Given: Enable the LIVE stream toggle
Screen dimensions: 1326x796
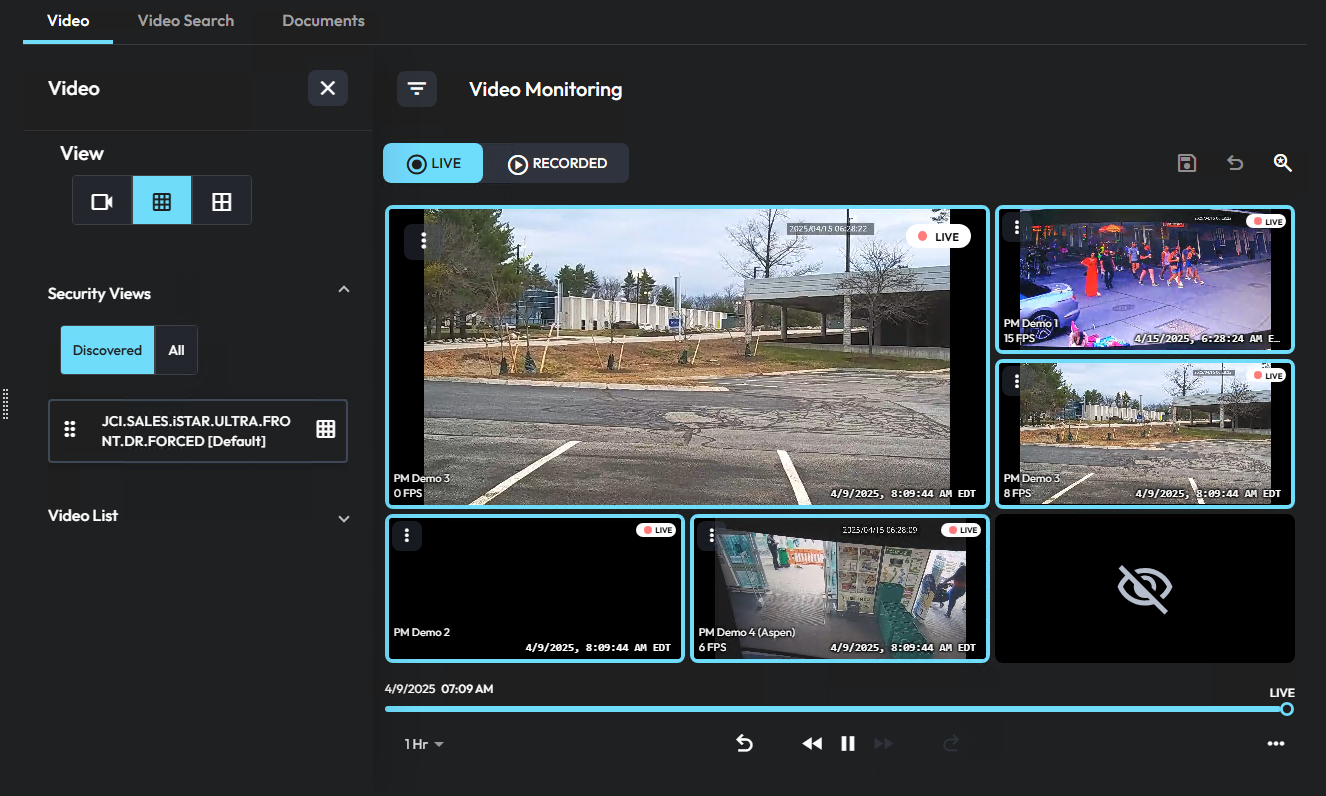Looking at the screenshot, I should pyautogui.click(x=432, y=162).
